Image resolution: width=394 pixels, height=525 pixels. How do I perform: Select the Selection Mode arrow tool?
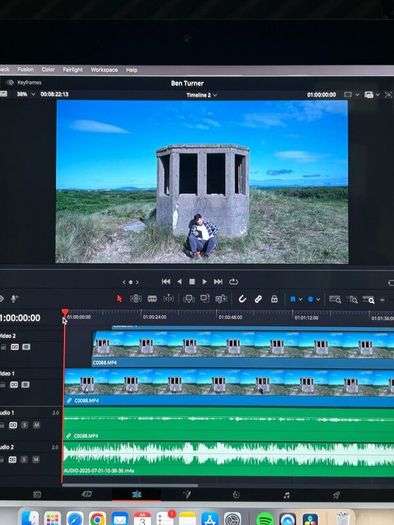[119, 299]
